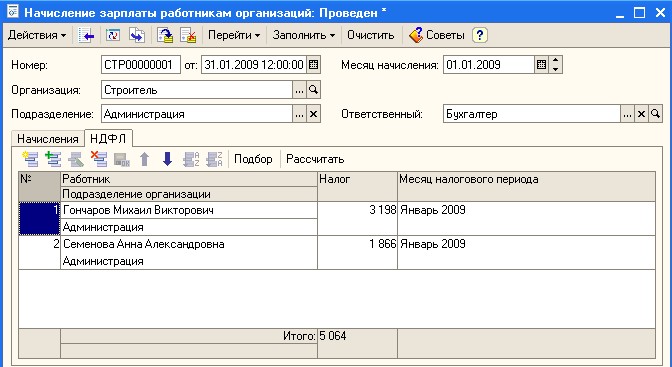The image size is (672, 367).
Task: Click the delete row icon with red X
Action: pyautogui.click(x=99, y=159)
